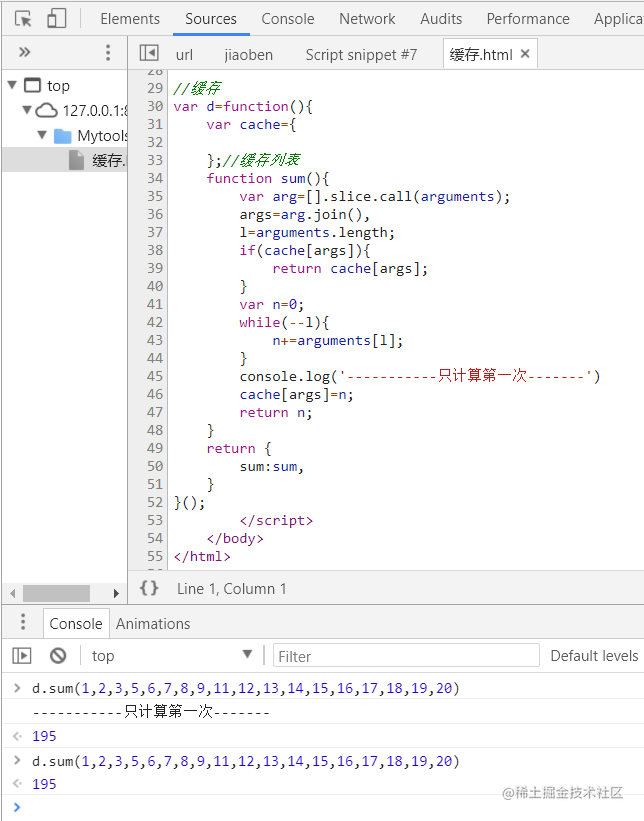Viewport: 644px width, 821px height.
Task: Click navigator scrollbar left arrow
Action: tap(13, 593)
